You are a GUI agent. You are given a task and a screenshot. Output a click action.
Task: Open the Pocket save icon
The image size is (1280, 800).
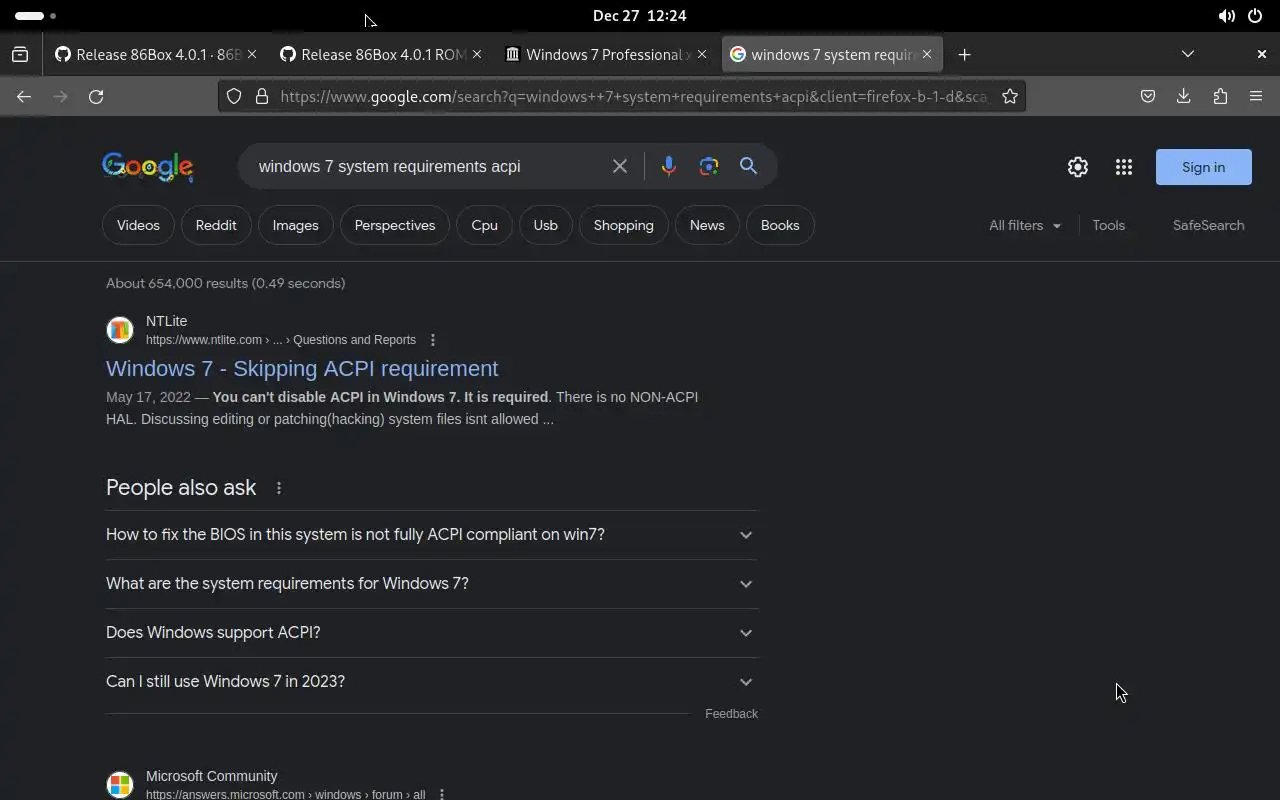pyautogui.click(x=1148, y=96)
